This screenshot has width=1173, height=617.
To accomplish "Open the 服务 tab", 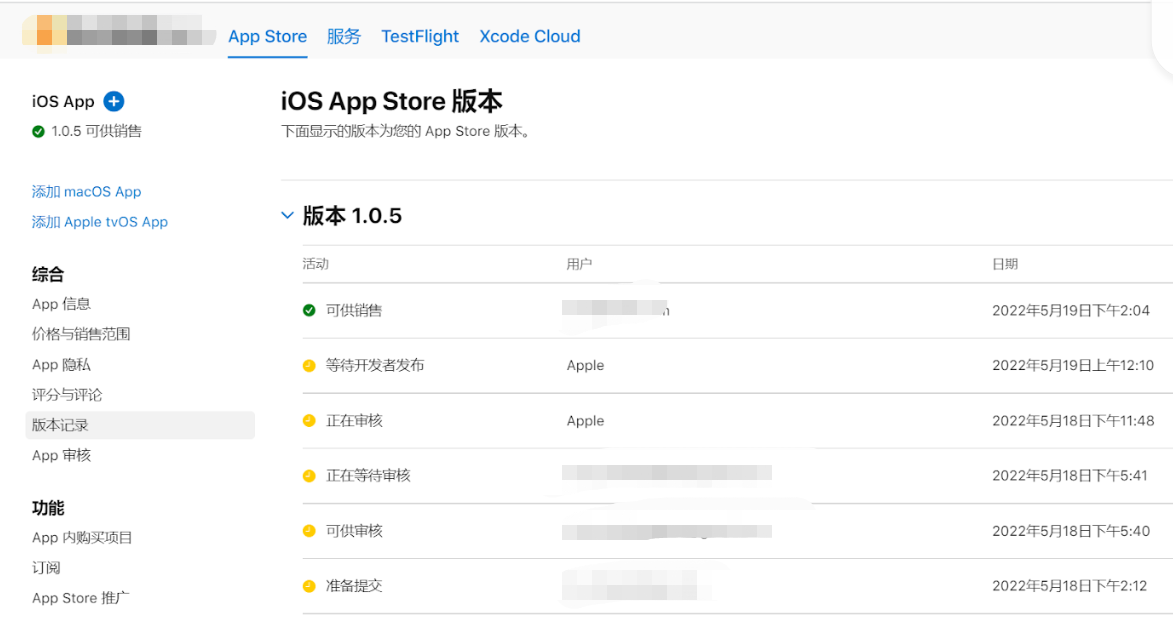I will 344,37.
